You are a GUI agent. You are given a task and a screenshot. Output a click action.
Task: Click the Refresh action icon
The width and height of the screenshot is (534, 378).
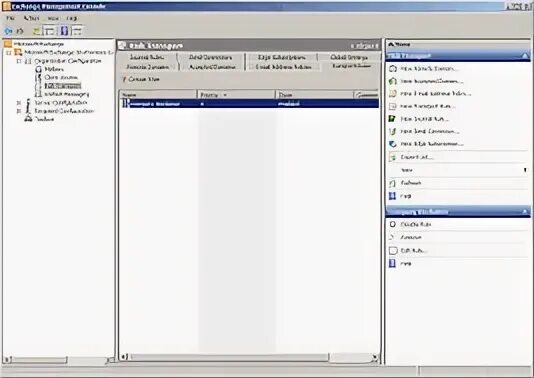(x=393, y=183)
